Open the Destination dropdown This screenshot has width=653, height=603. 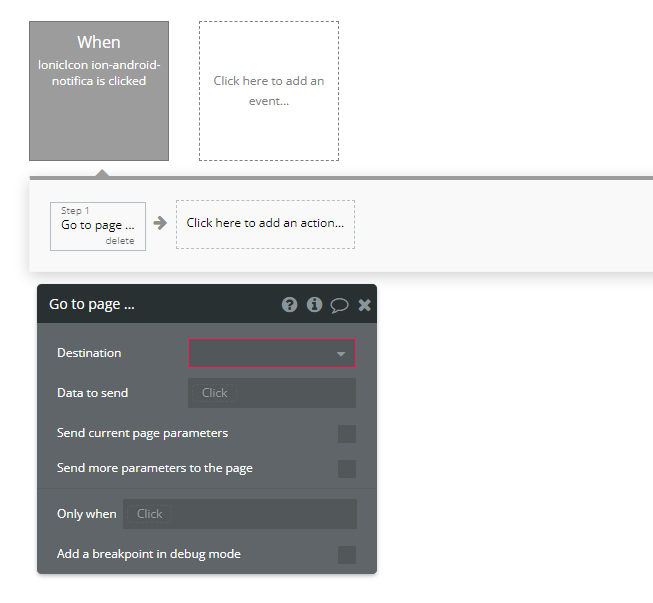tap(272, 353)
